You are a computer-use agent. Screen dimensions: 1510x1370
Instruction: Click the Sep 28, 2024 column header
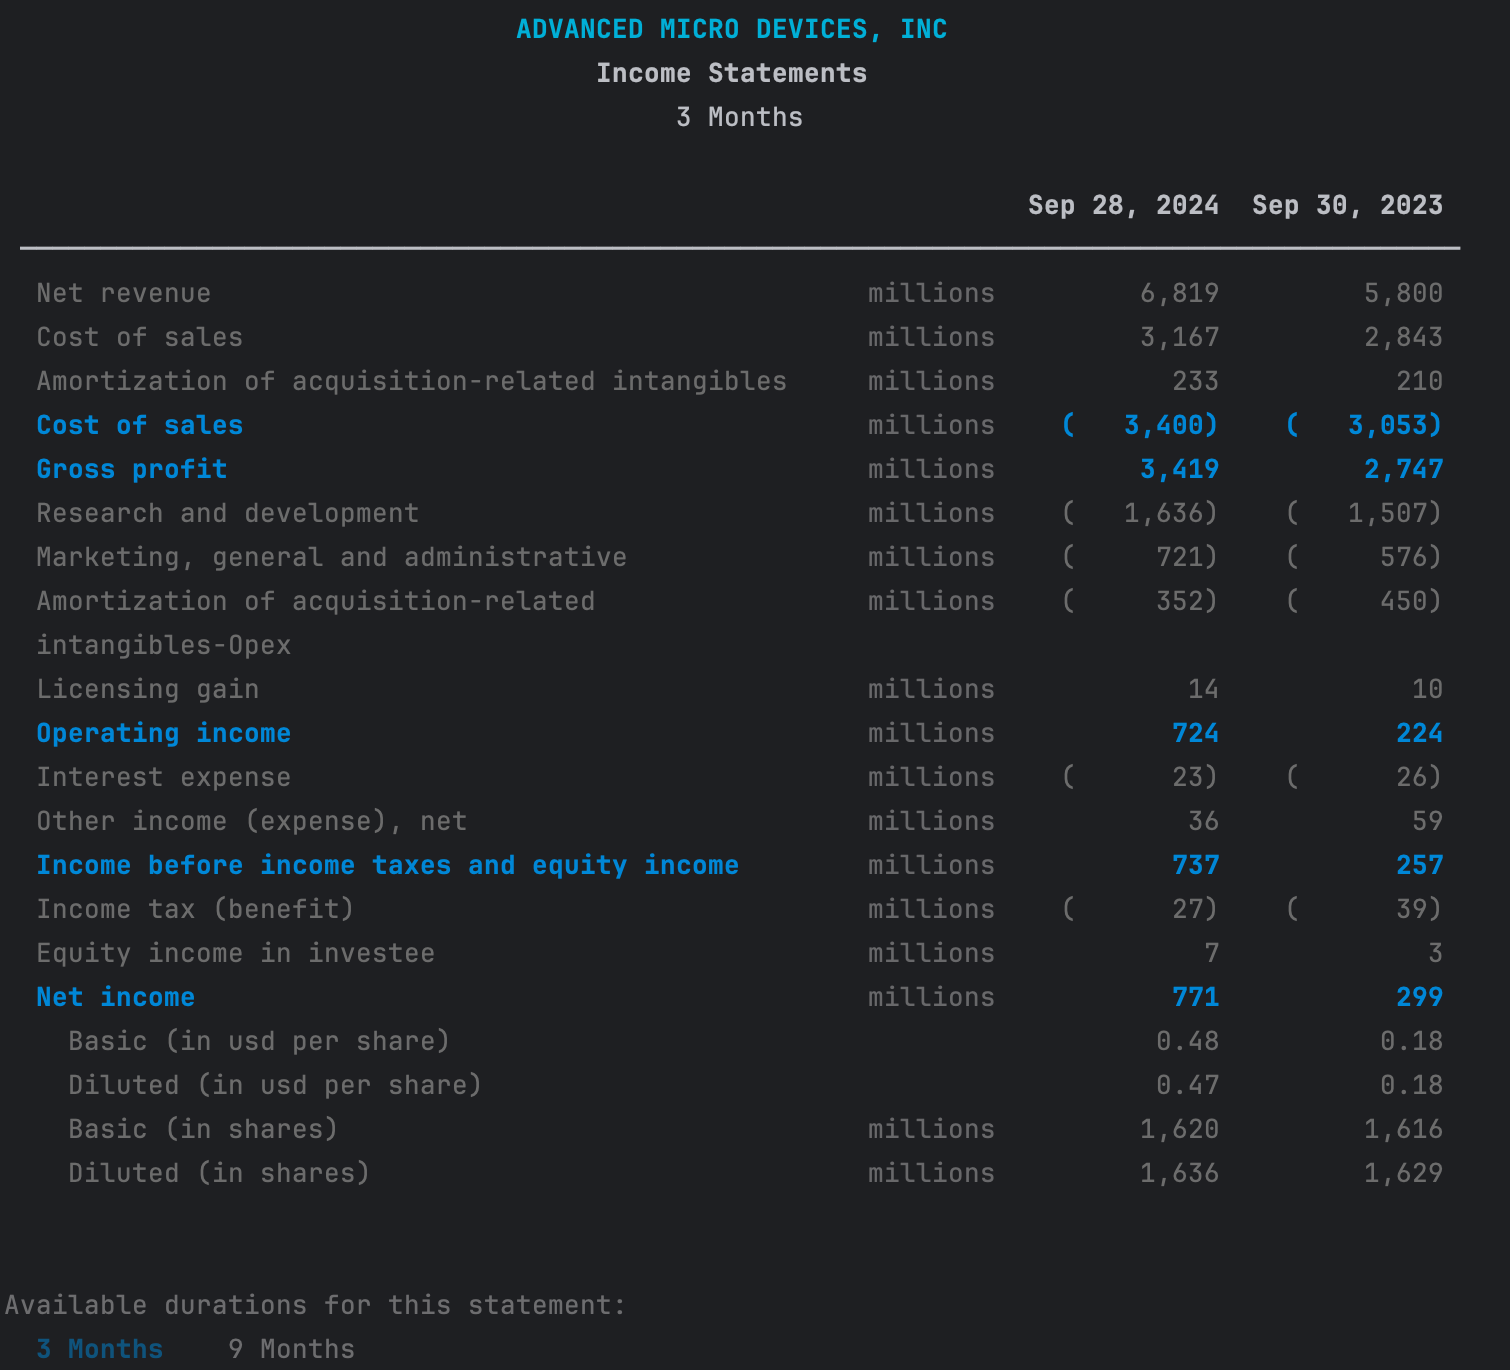coord(1123,205)
